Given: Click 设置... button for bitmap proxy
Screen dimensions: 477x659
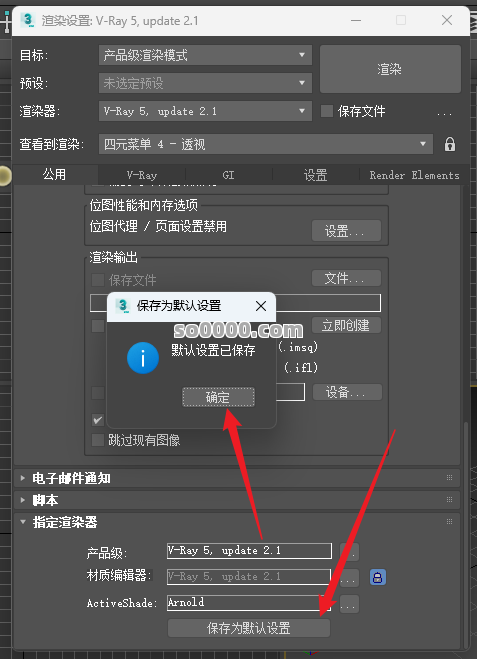Looking at the screenshot, I should [x=346, y=230].
